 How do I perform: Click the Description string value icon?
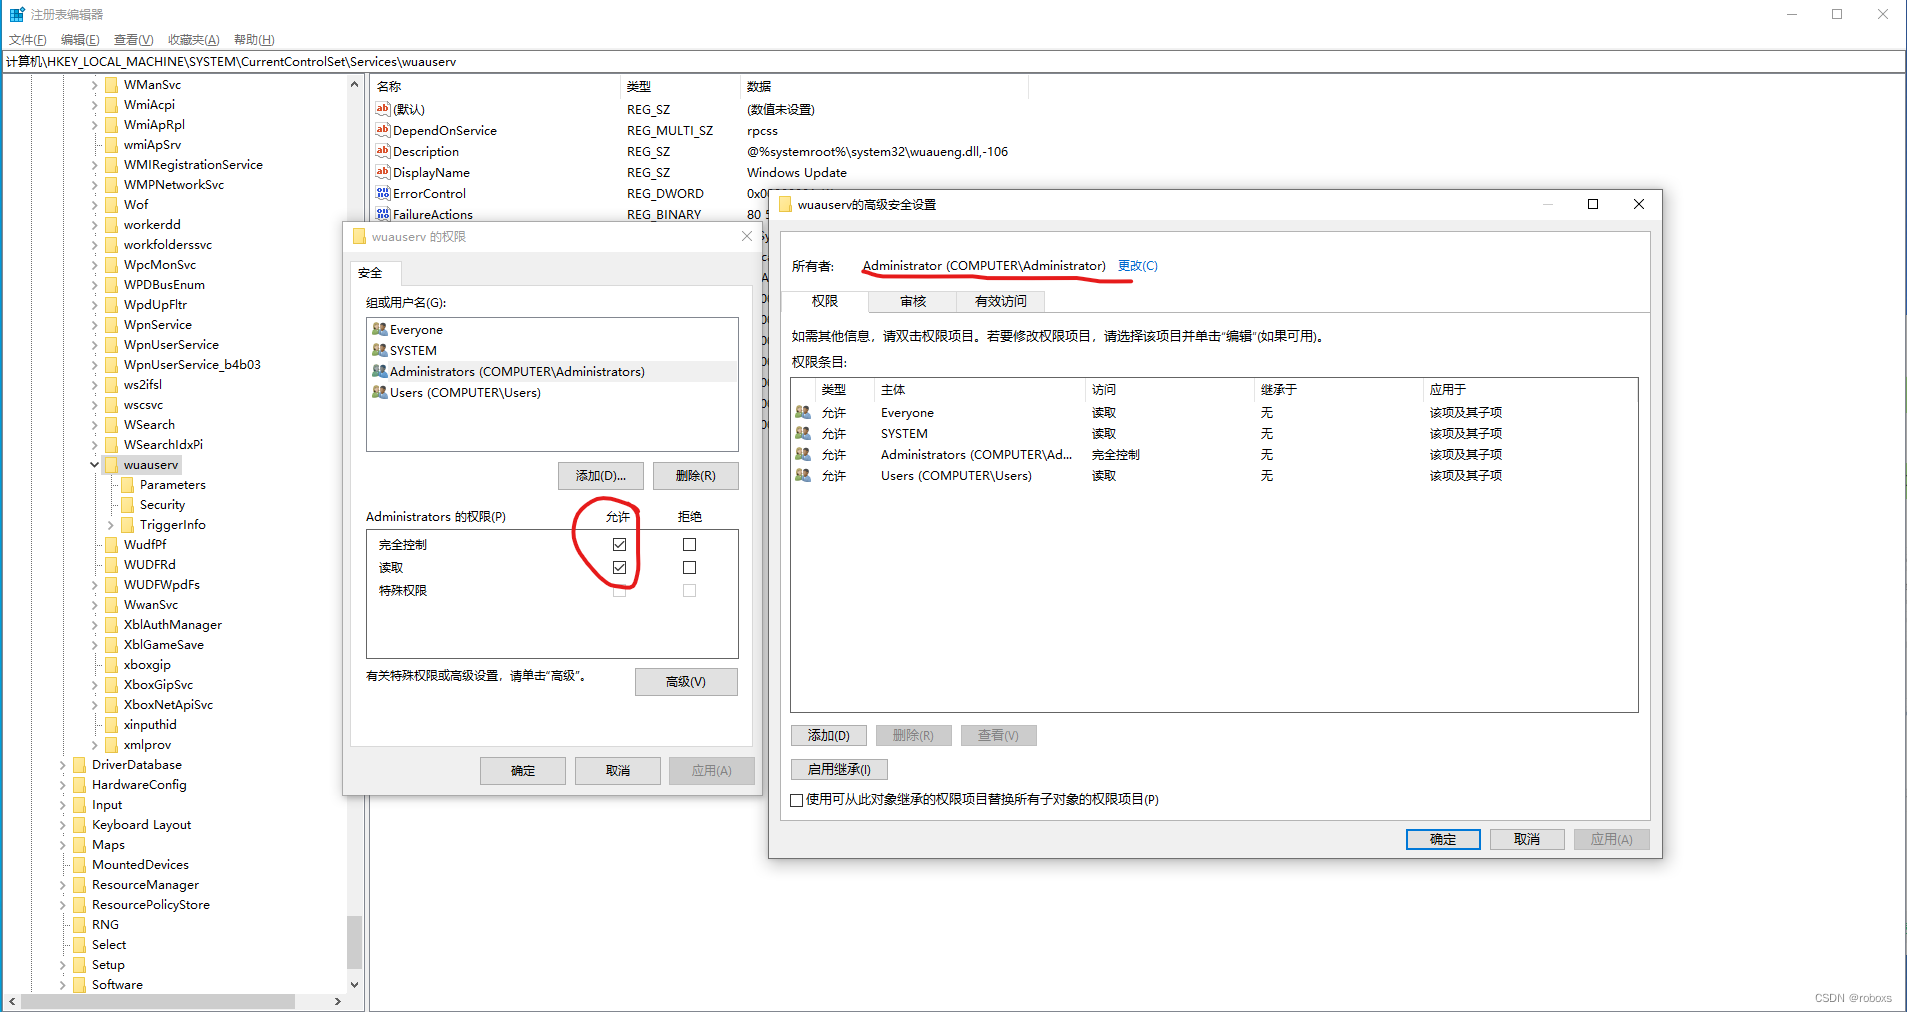pyautogui.click(x=382, y=151)
